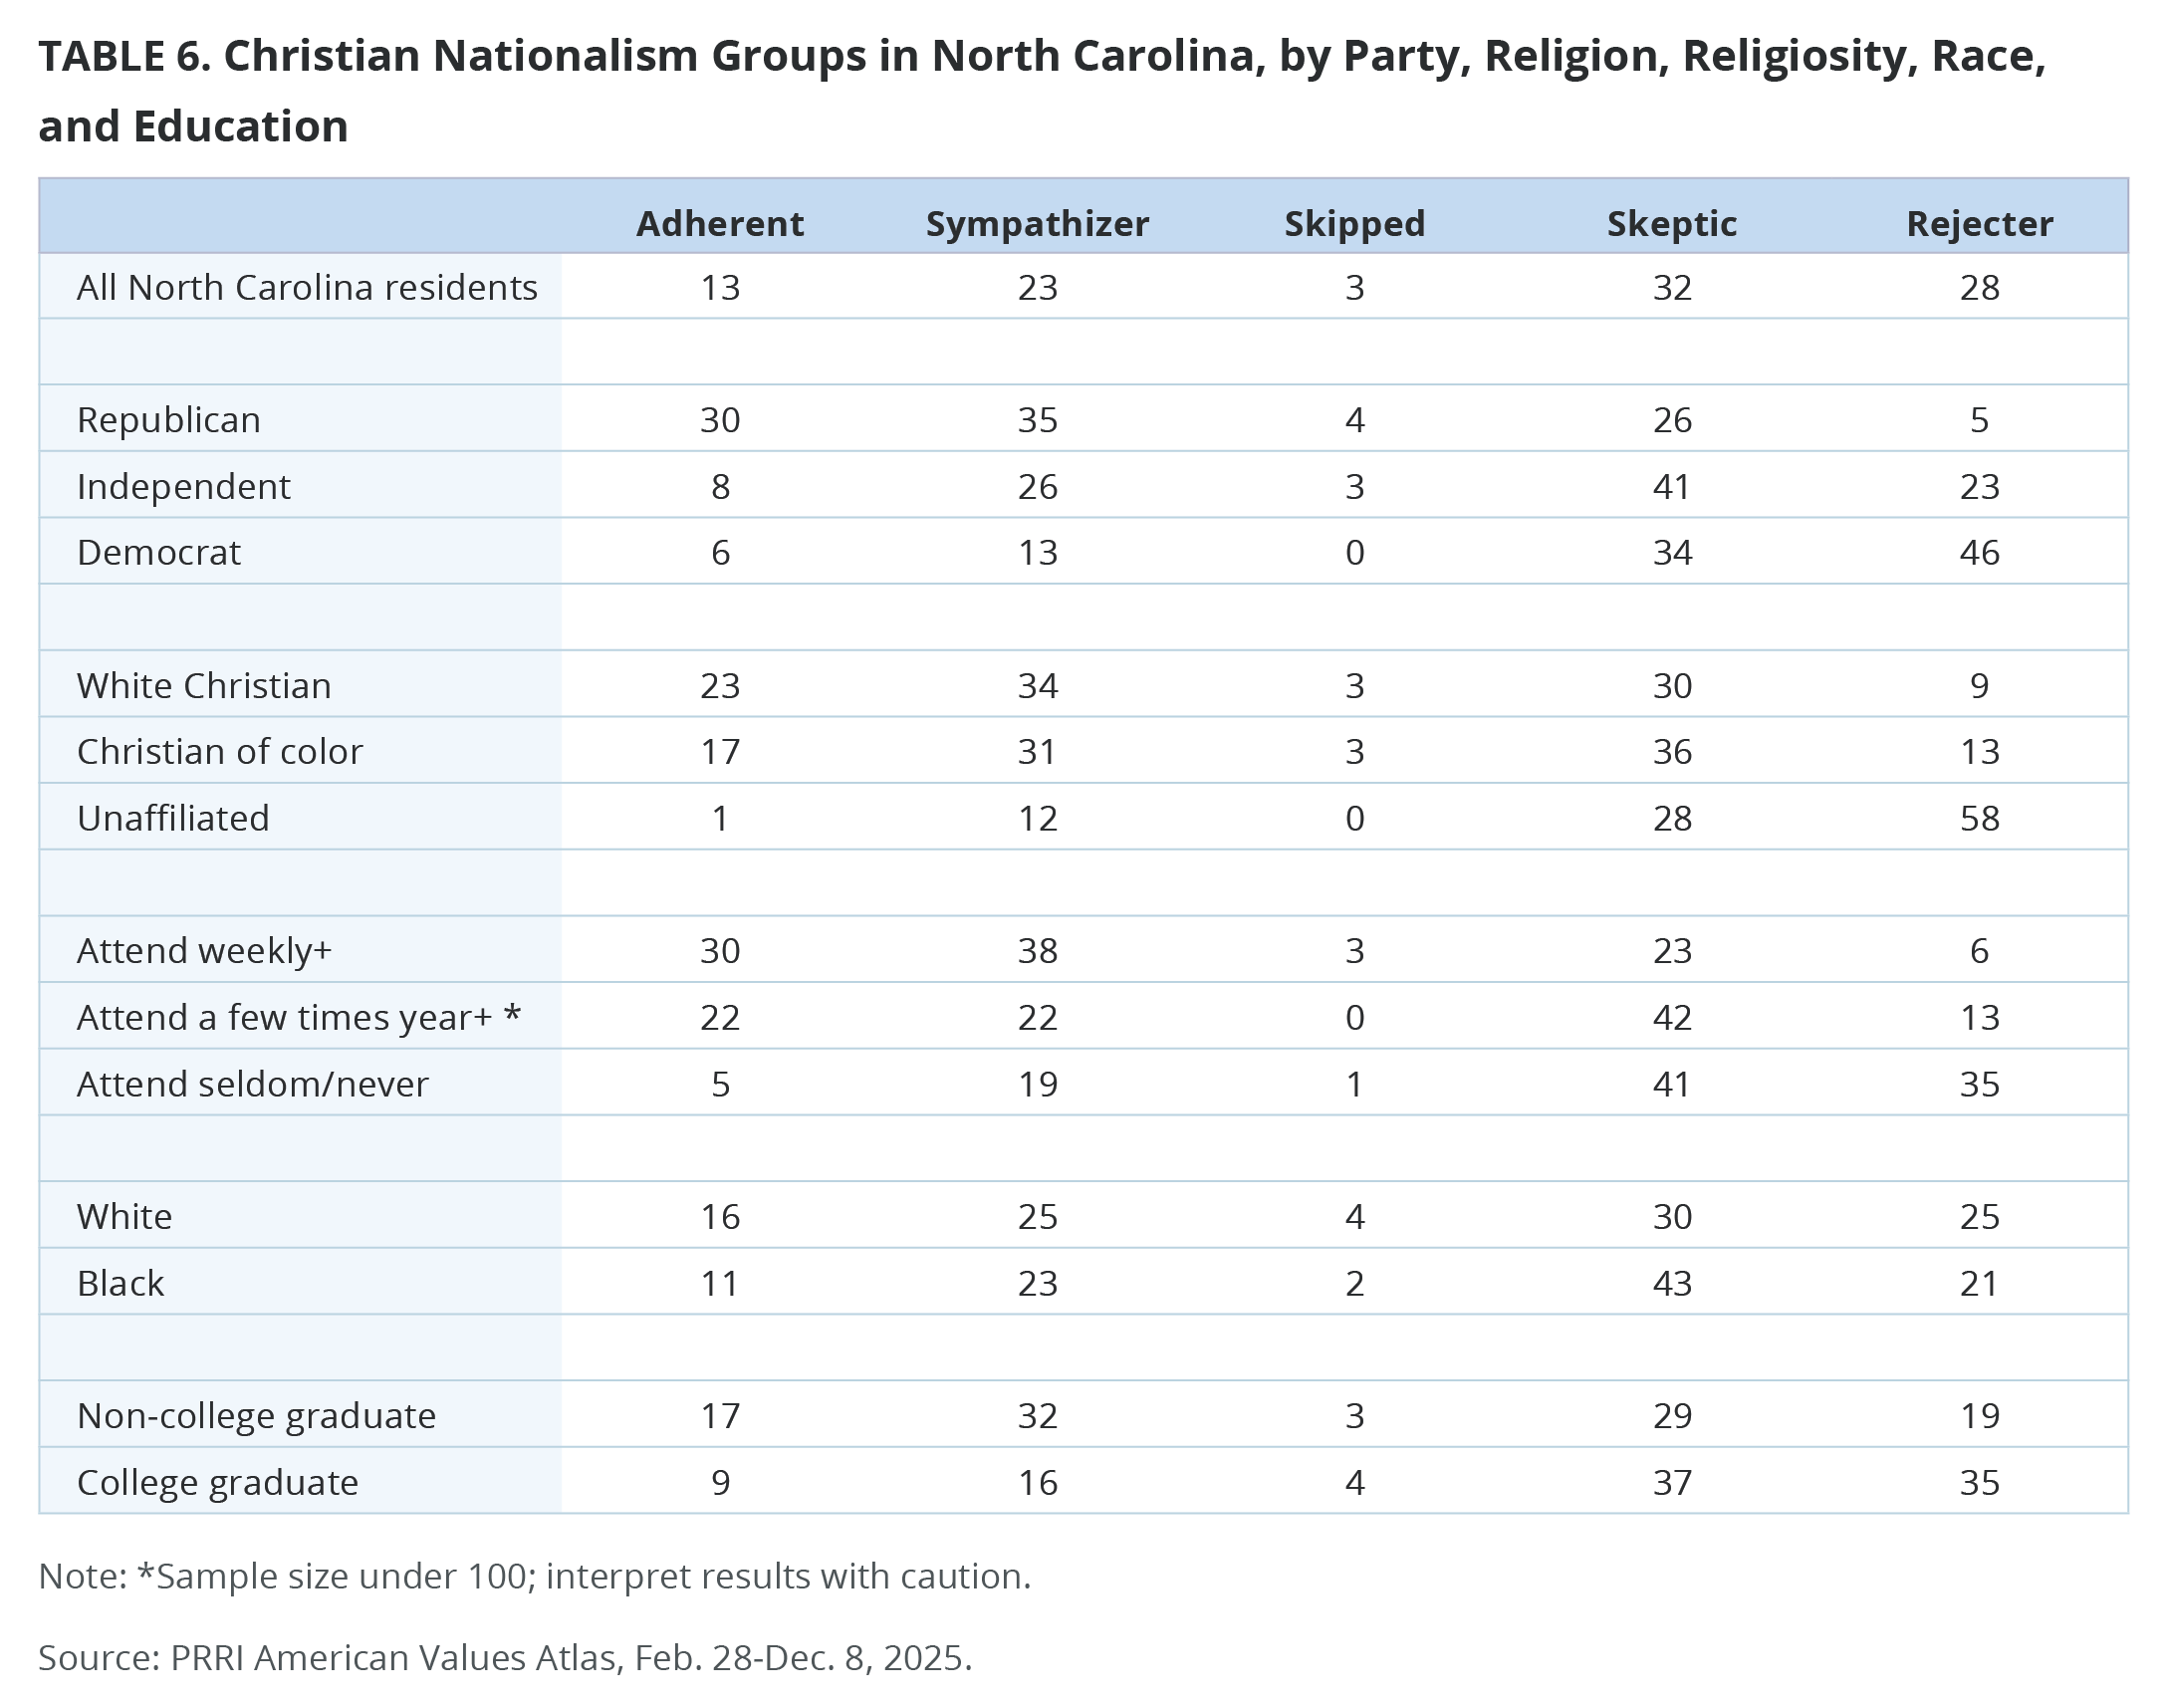
Task: Click the Rejecter column header
Action: pos(1979,223)
